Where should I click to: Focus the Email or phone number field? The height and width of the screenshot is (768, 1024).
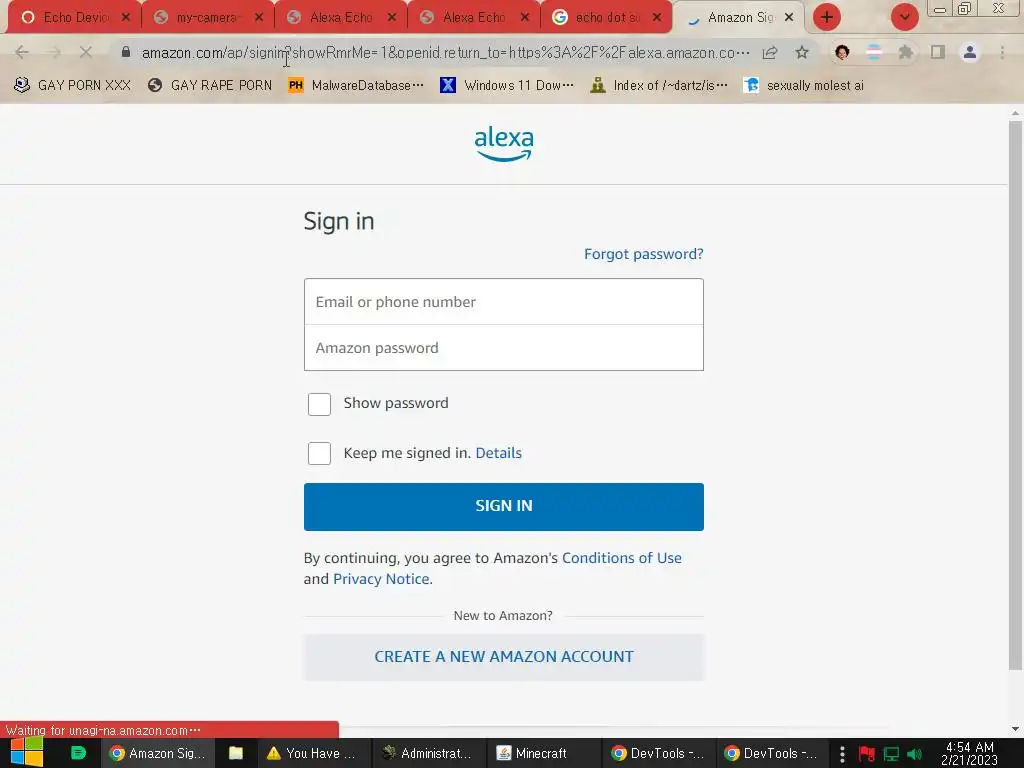tap(504, 302)
